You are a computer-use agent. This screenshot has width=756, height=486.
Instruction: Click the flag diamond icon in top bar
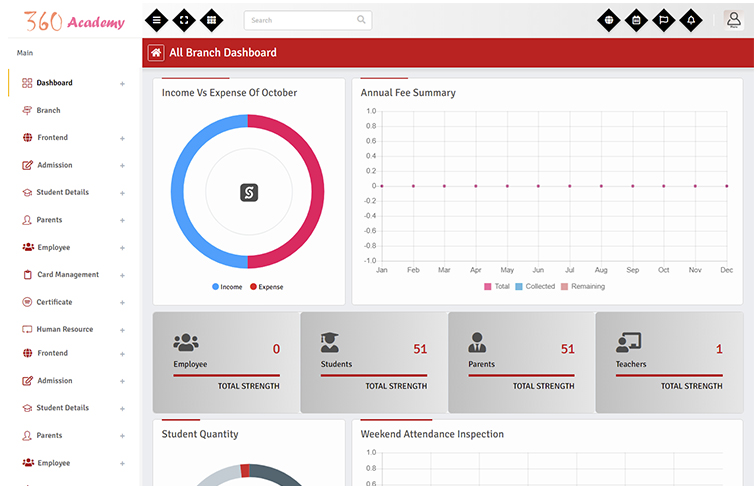664,20
